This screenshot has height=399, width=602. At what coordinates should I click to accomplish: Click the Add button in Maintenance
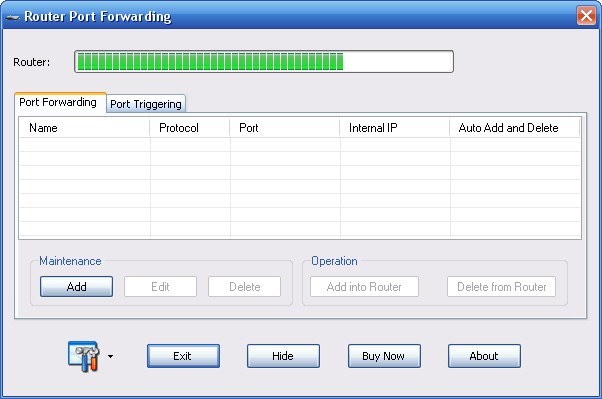76,287
